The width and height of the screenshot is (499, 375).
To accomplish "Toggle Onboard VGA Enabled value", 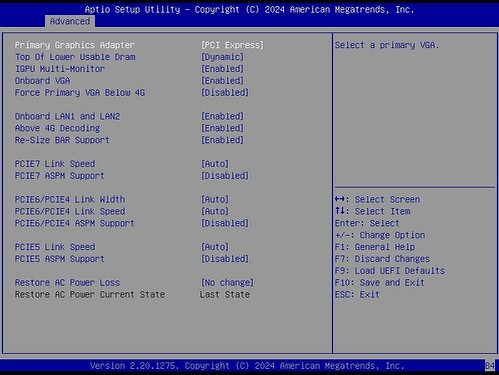I will pyautogui.click(x=222, y=81).
